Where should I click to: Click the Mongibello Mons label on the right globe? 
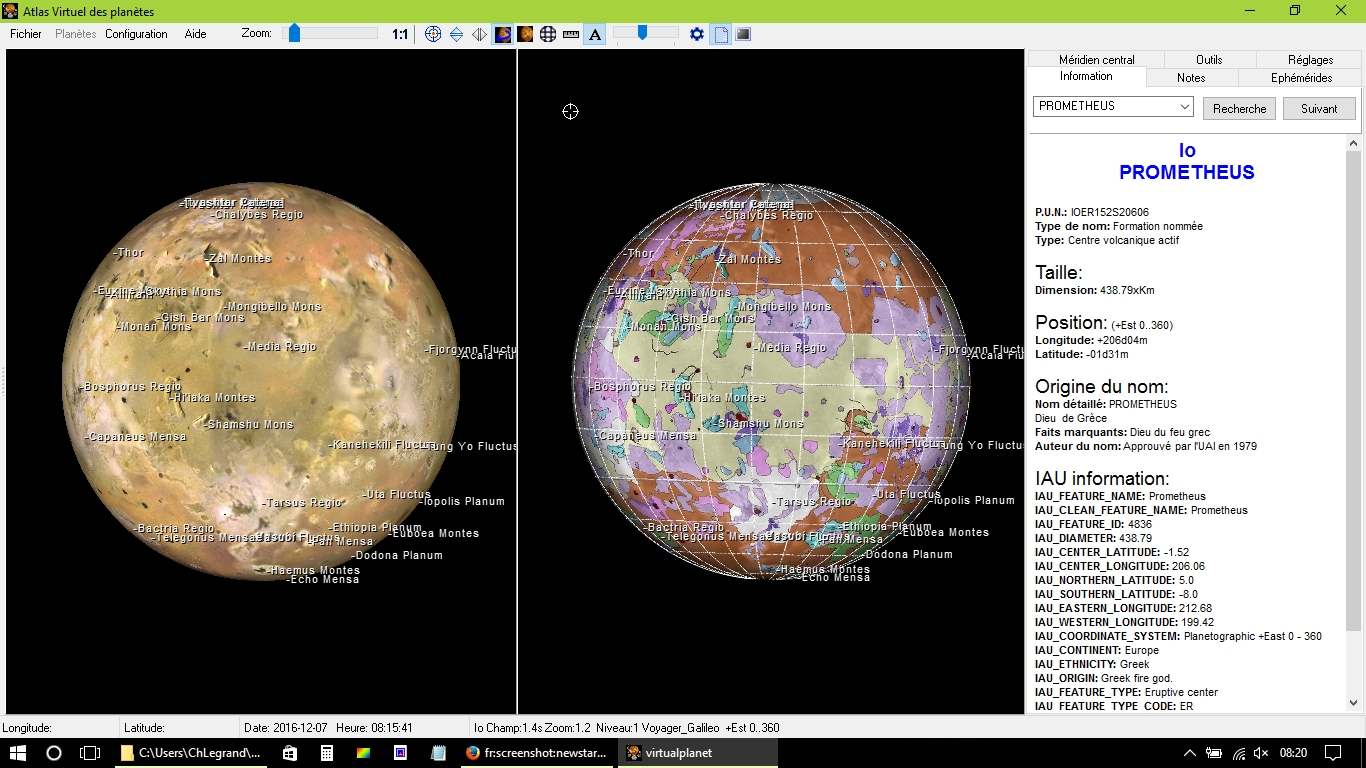[x=781, y=307]
